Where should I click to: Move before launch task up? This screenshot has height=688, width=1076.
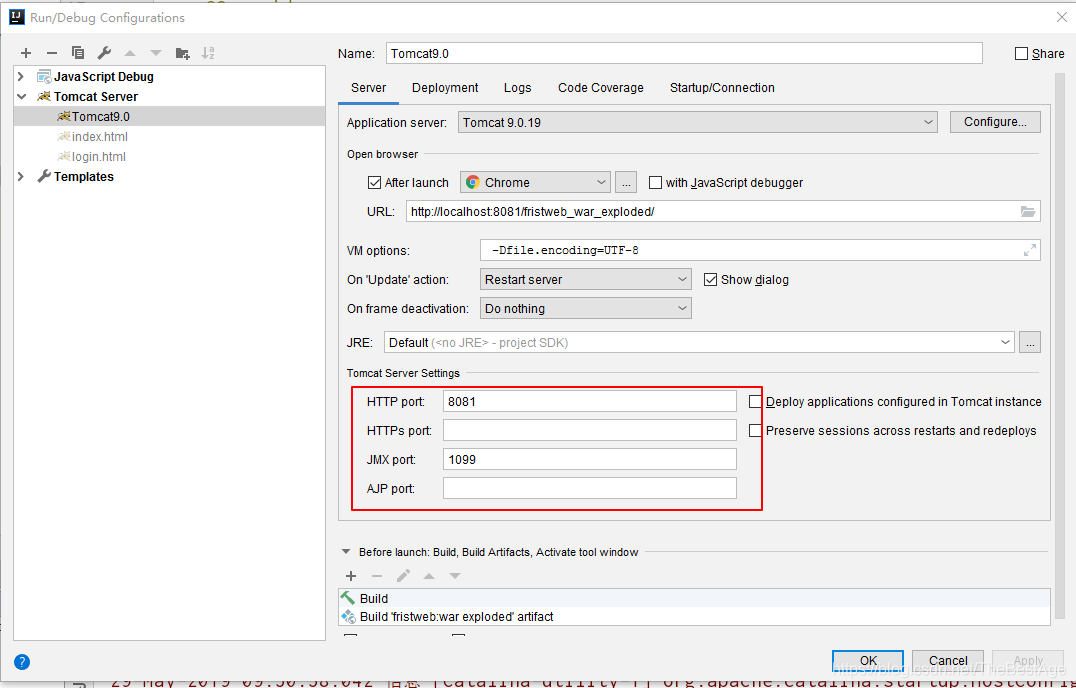pos(429,576)
